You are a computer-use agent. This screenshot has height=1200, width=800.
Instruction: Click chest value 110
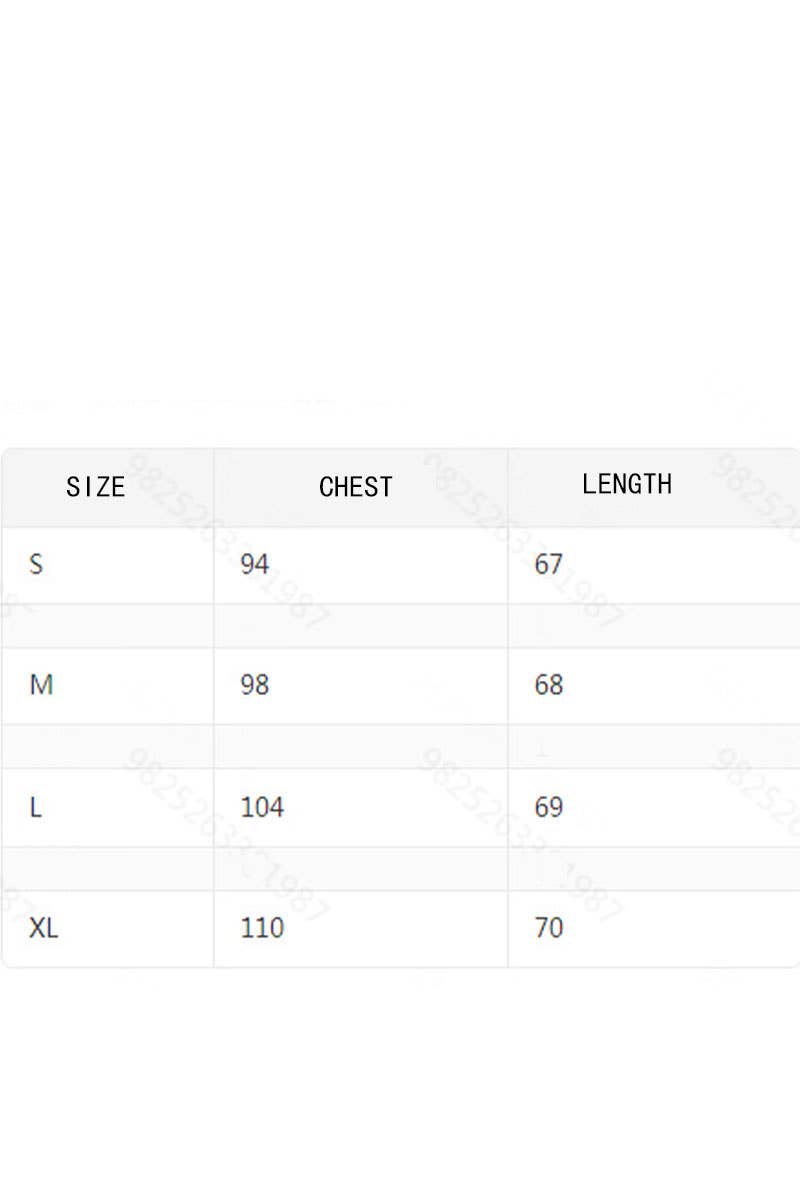click(262, 928)
